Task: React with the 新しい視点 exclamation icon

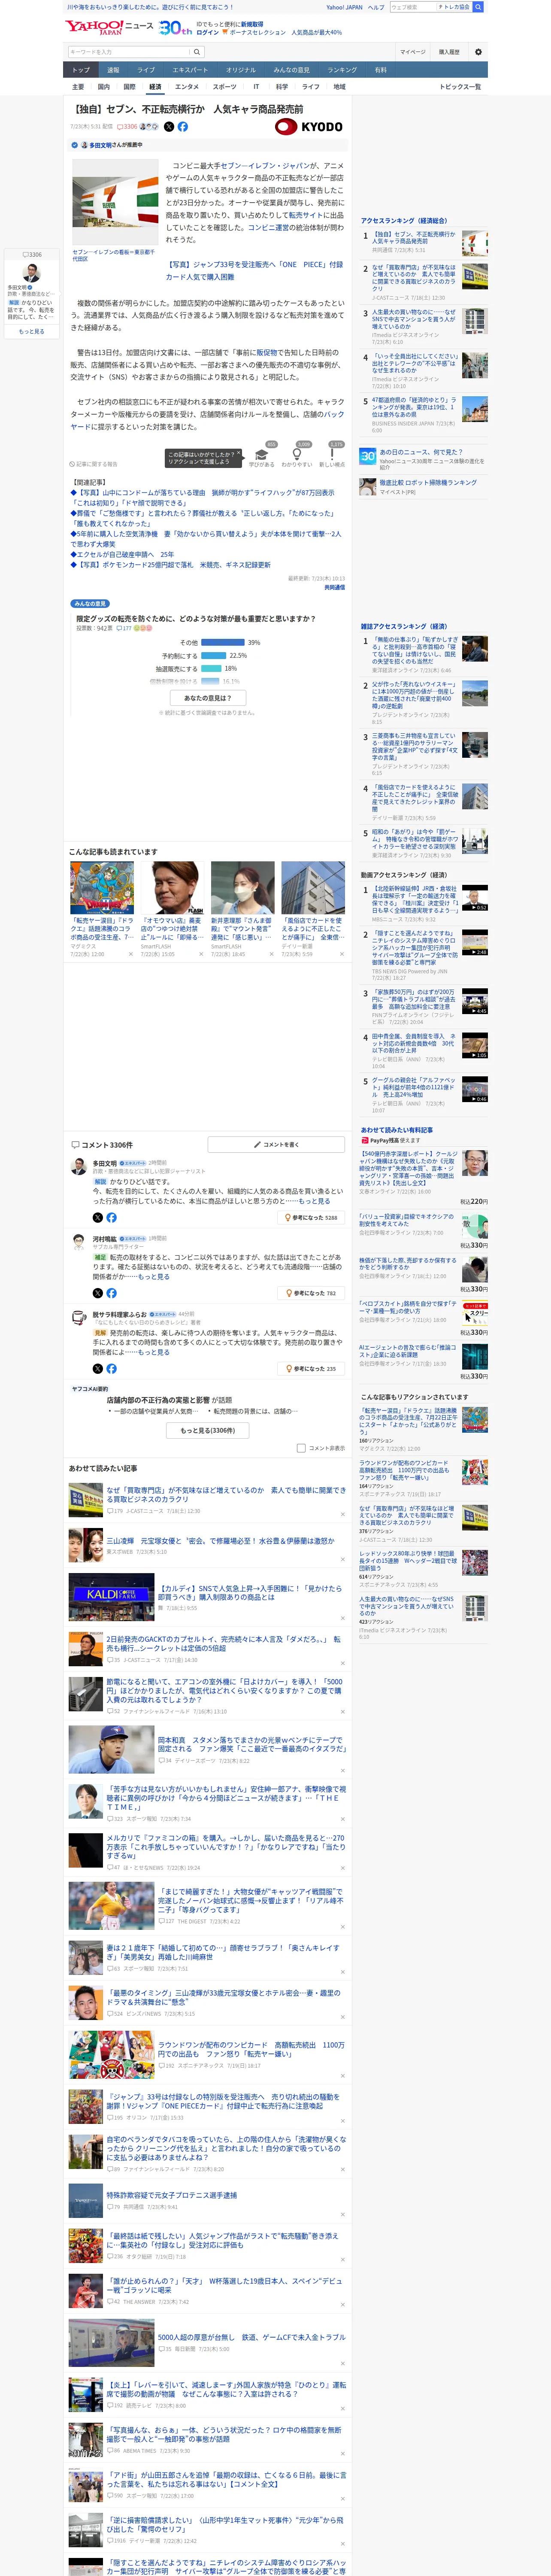Action: click(332, 454)
